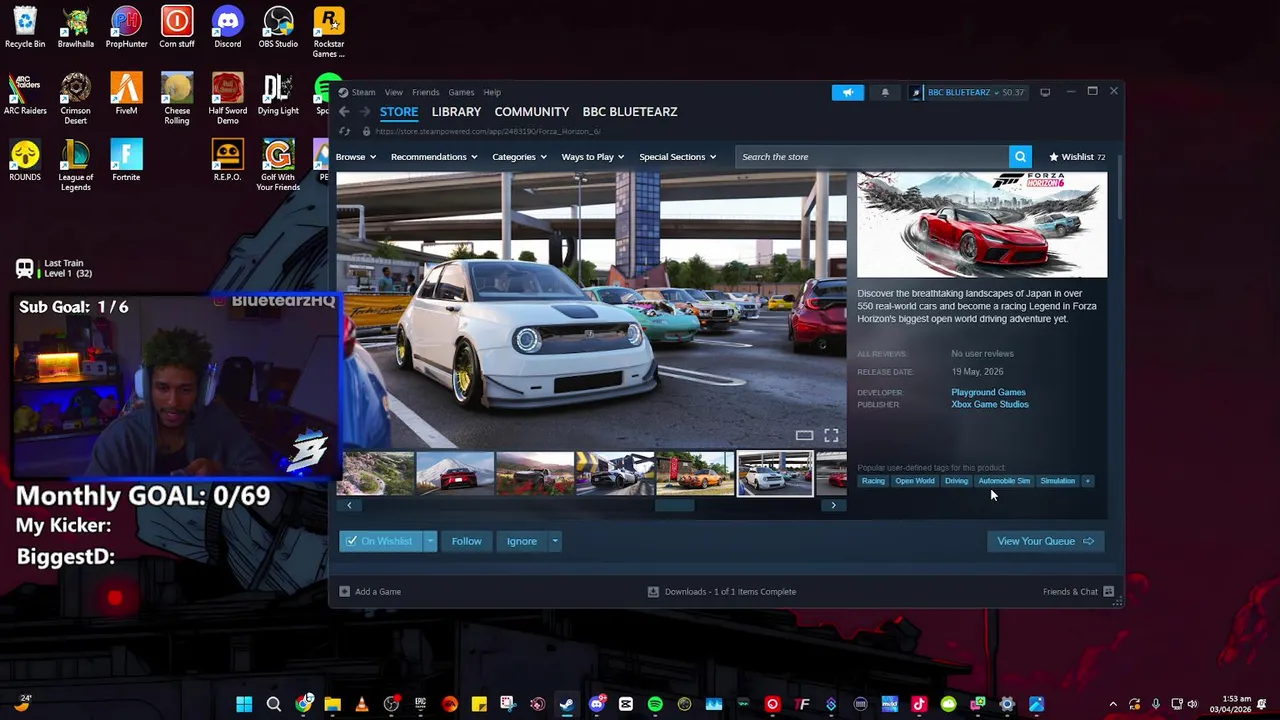Open the Recycle Bin desktop icon
Viewport: 1280px width, 720px height.
25,27
